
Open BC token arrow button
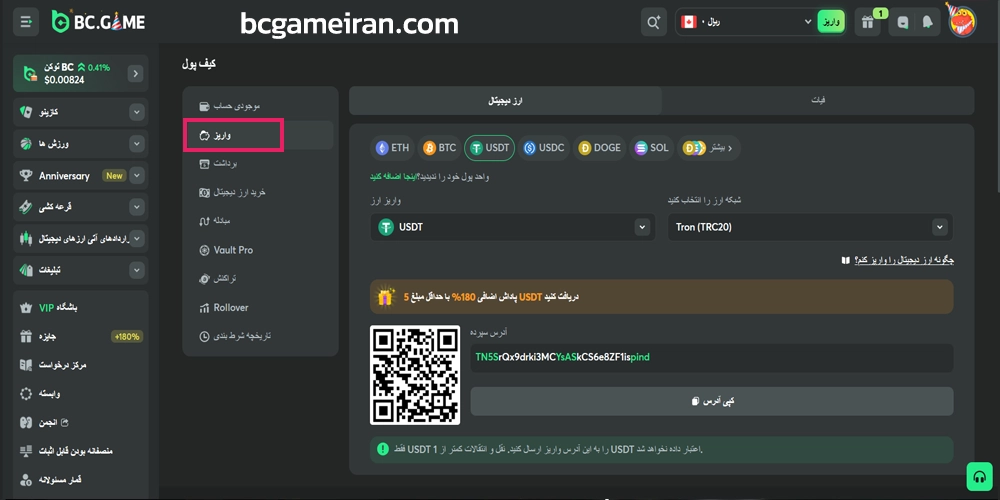click(135, 74)
